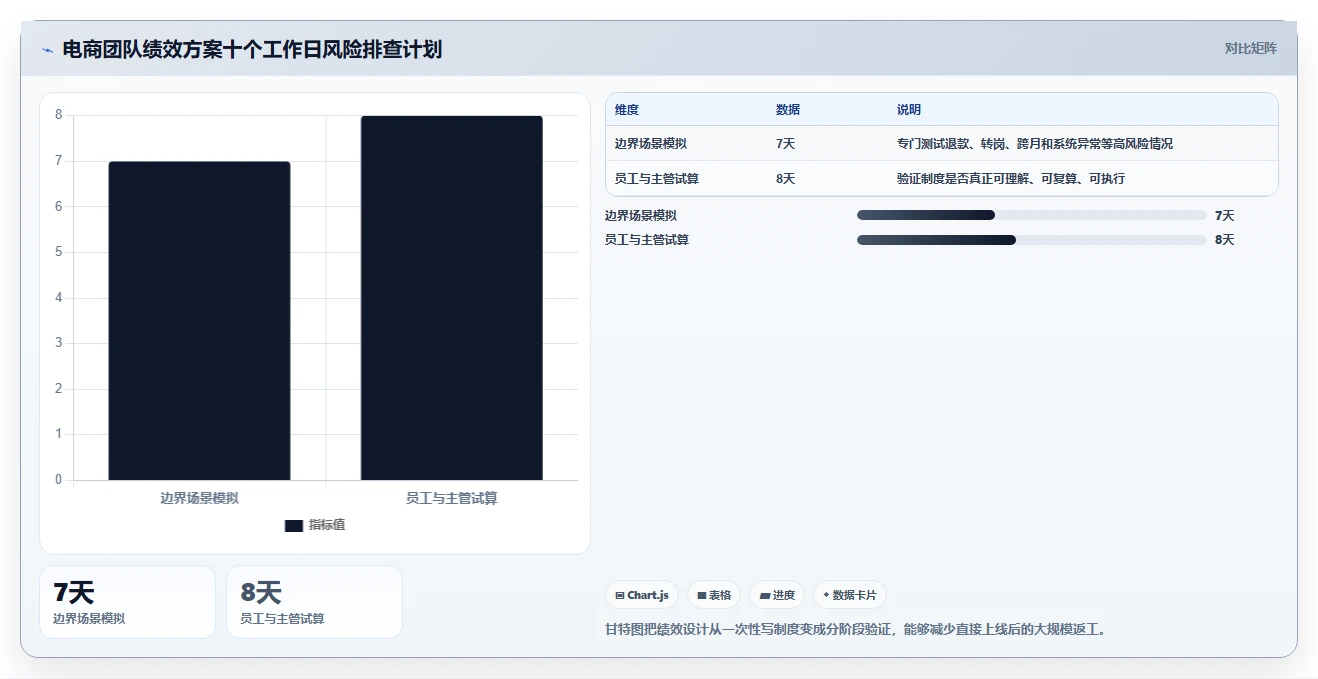The image size is (1318, 679).
Task: Open the 7天 边界场景模拟 data card
Action: click(x=127, y=602)
